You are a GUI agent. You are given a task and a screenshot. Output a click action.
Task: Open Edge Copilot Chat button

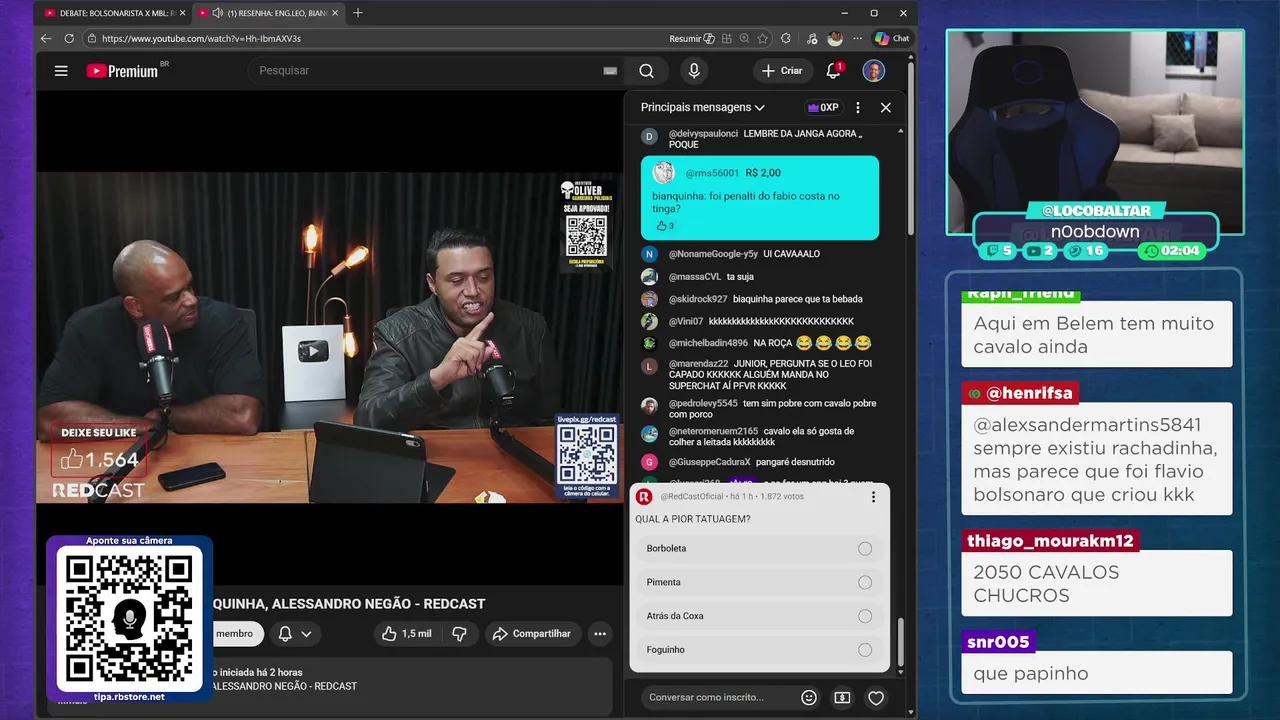point(892,38)
